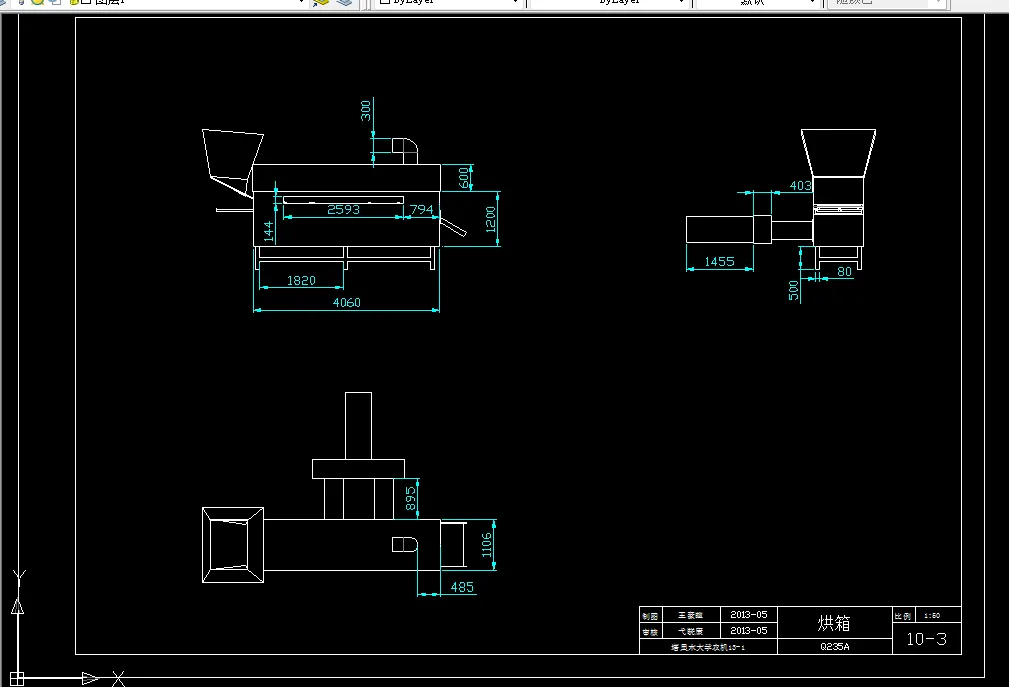The image size is (1009, 687).
Task: Select the tall vertical duct in plan view
Action: [358, 425]
